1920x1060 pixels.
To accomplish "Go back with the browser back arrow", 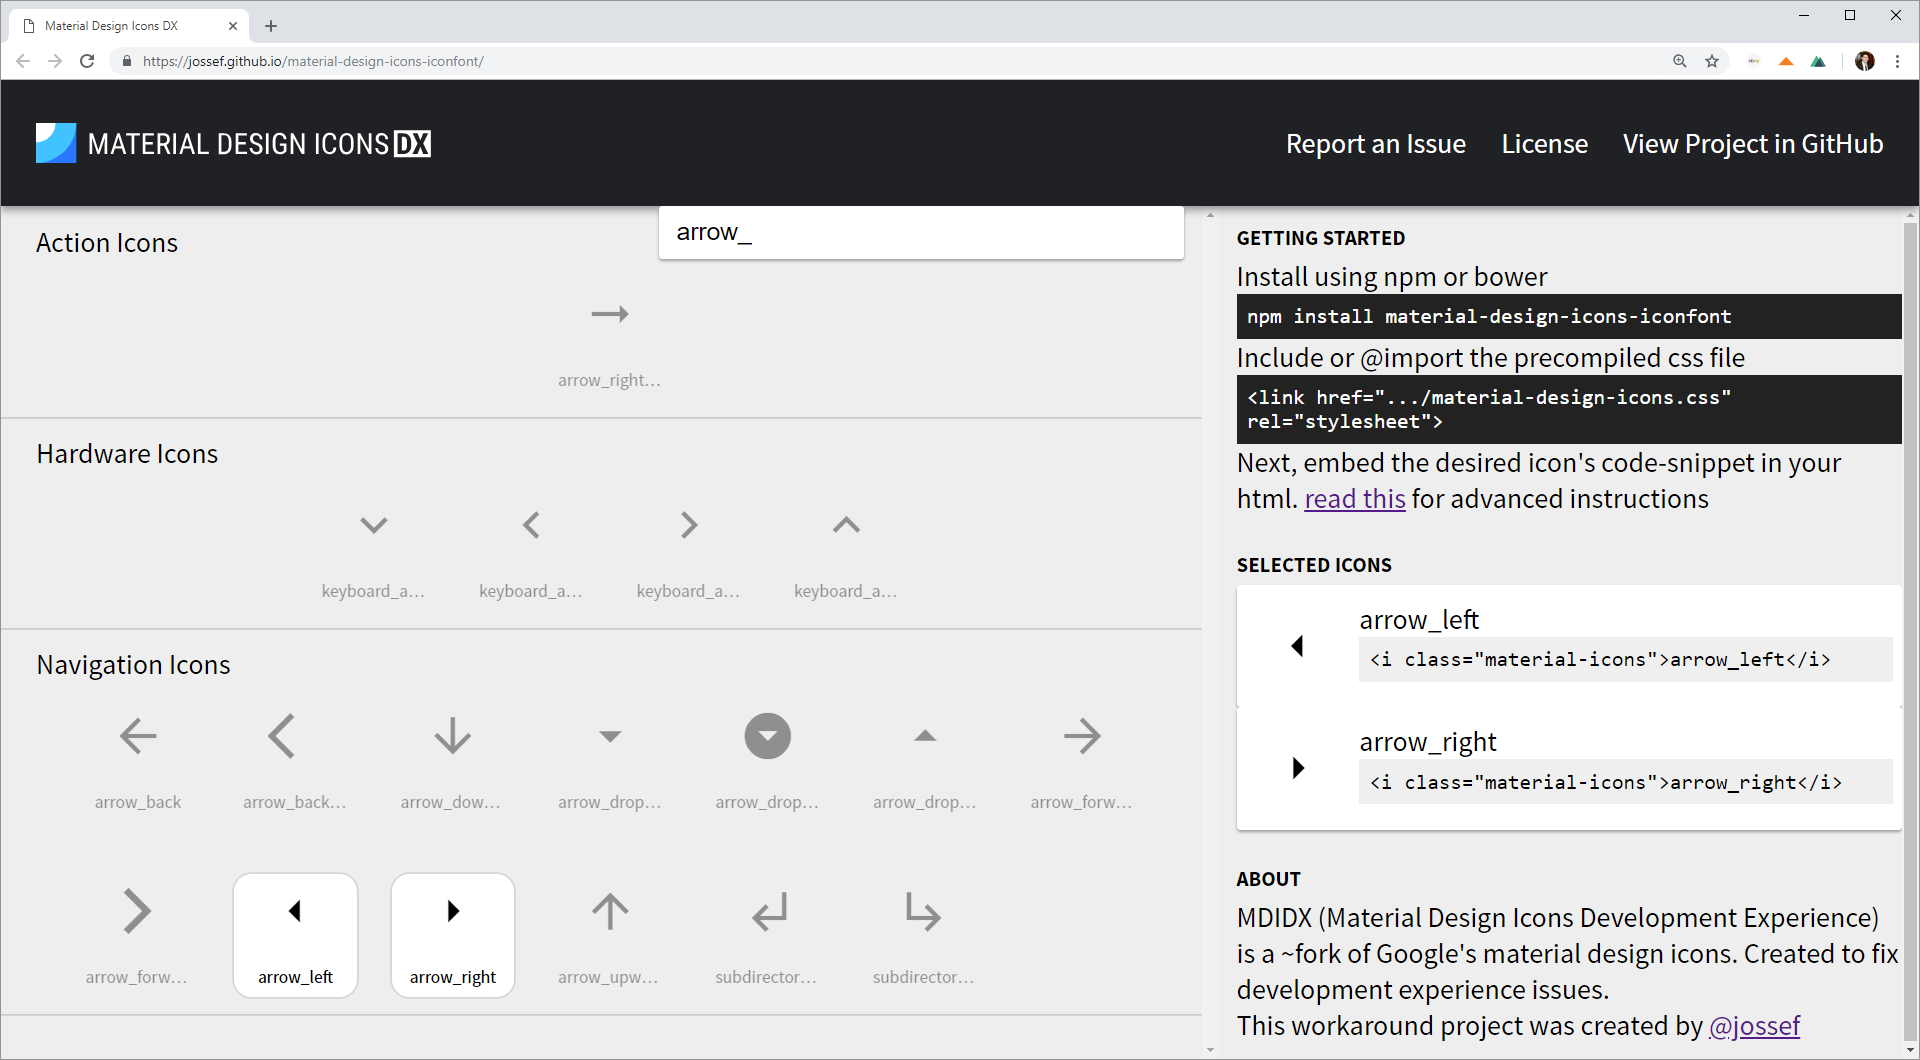I will click(23, 61).
